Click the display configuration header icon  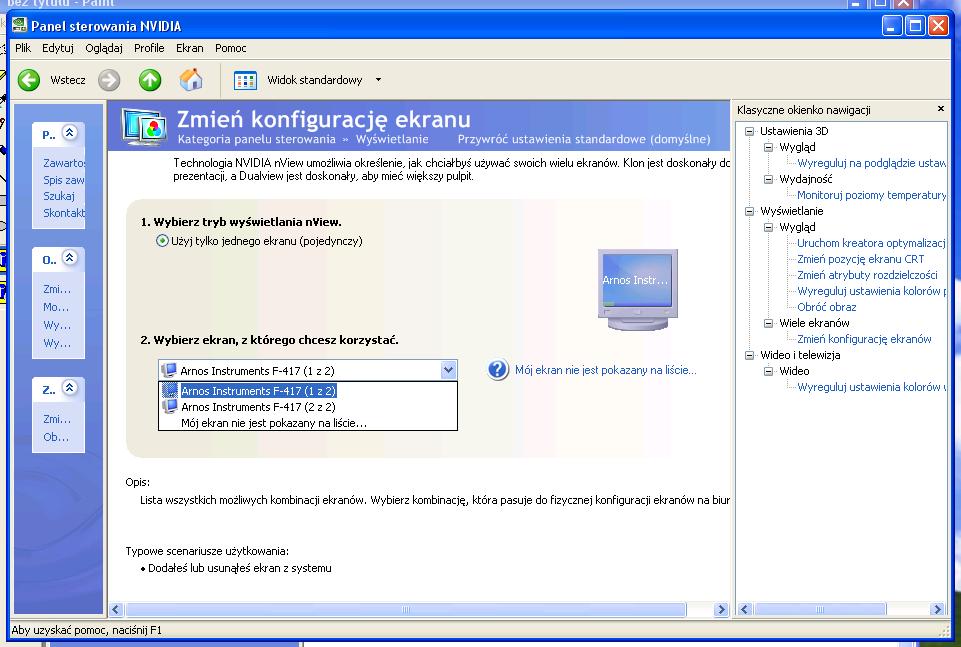144,126
